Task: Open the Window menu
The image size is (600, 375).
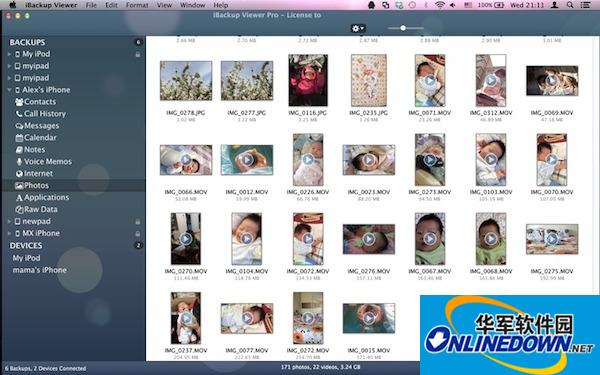Action: (x=192, y=5)
